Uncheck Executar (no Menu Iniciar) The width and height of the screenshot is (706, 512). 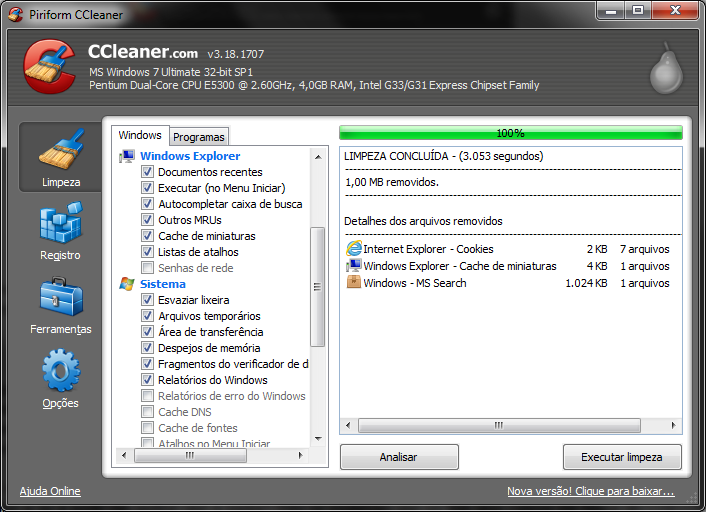147,188
